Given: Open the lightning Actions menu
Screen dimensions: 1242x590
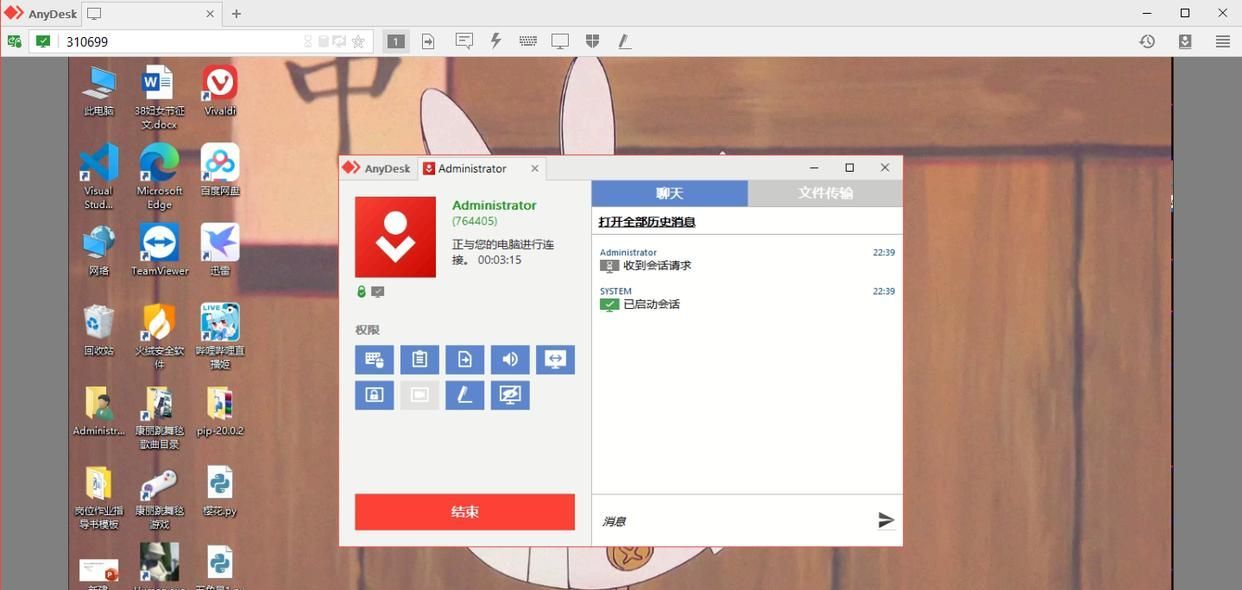Looking at the screenshot, I should (x=496, y=41).
